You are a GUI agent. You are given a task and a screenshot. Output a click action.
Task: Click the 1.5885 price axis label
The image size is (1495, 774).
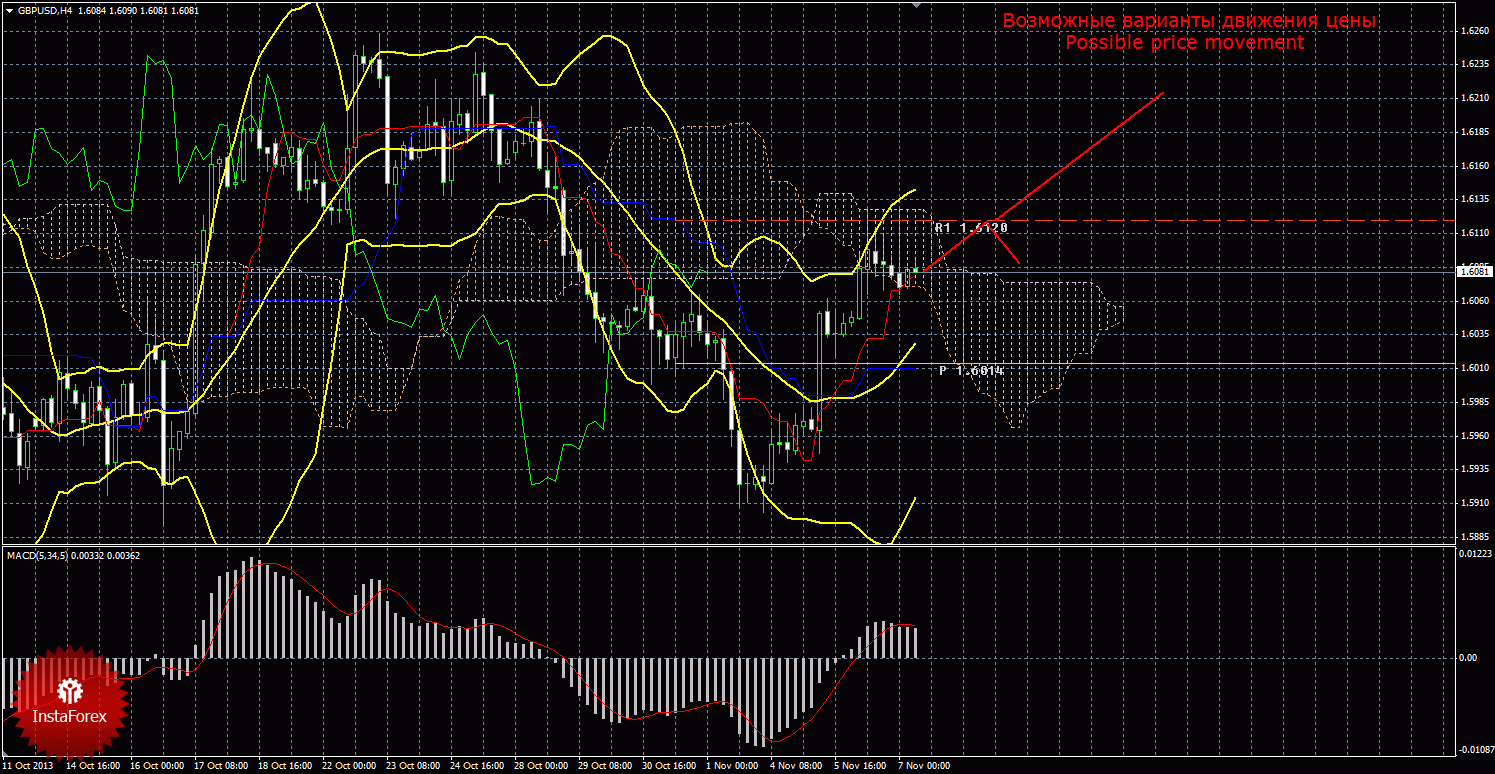[x=1473, y=537]
